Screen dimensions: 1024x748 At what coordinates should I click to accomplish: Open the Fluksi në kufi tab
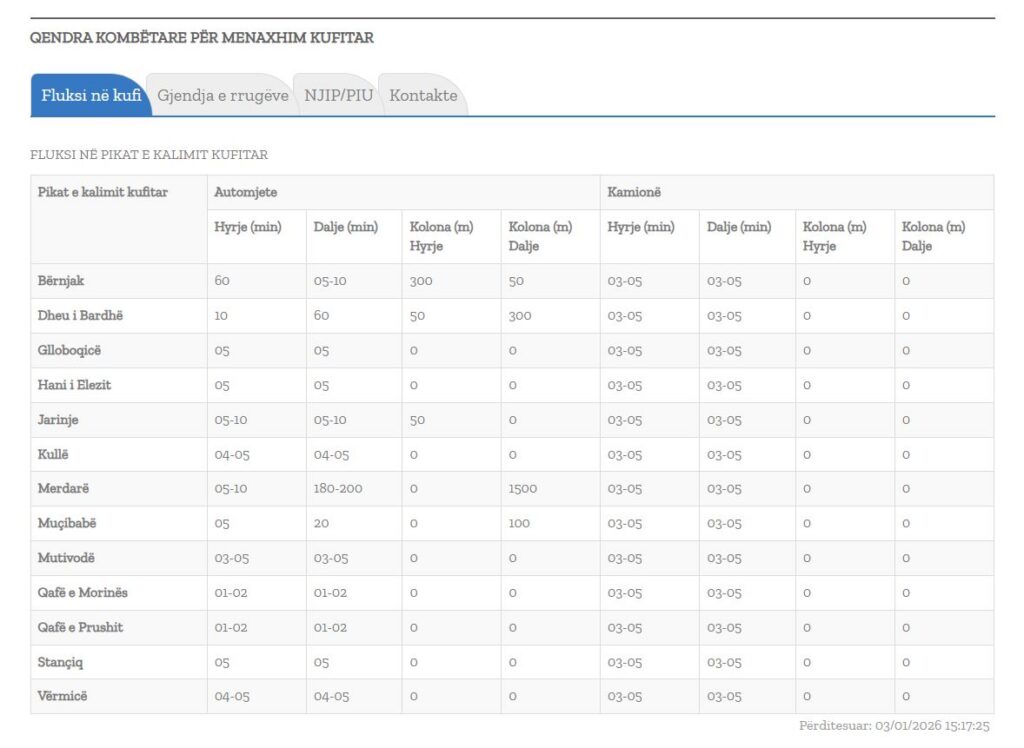point(90,96)
